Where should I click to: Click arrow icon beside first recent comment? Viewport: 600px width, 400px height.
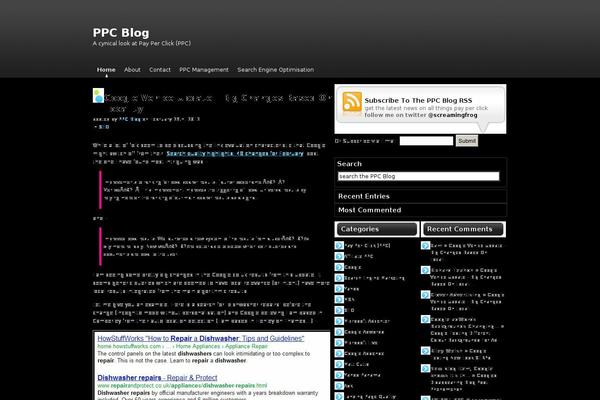coord(426,245)
